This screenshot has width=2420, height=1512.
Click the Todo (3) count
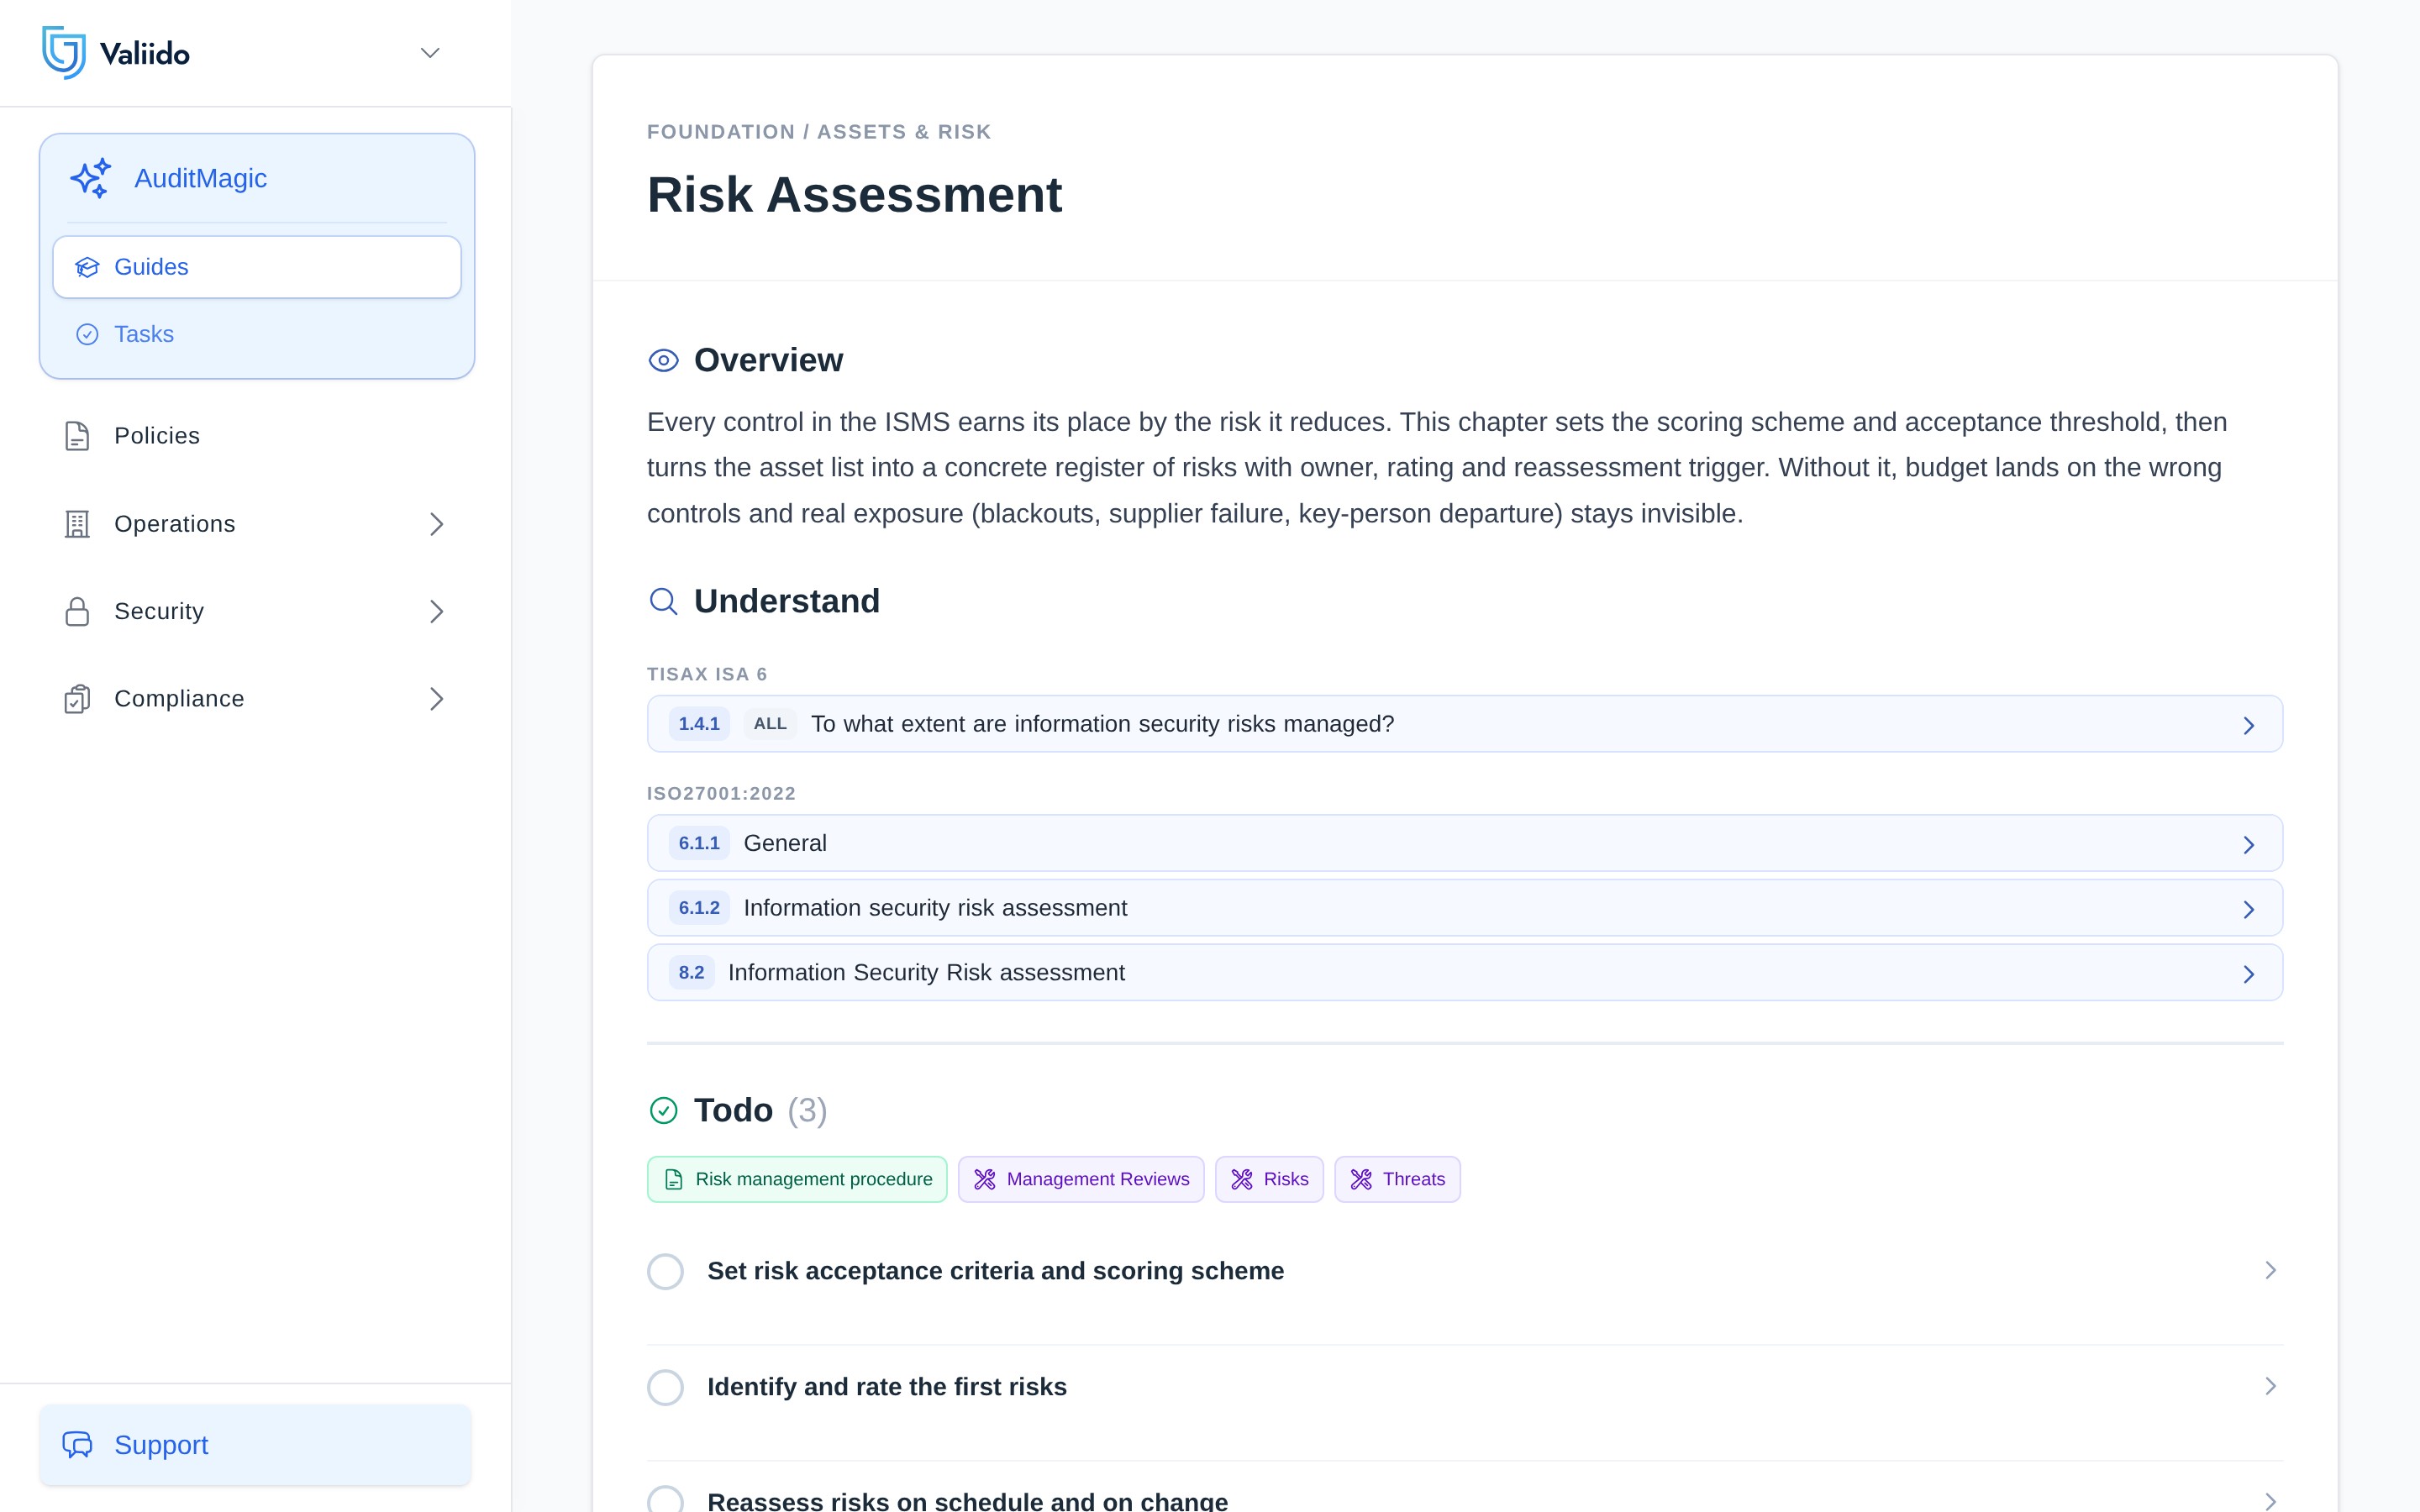pyautogui.click(x=807, y=1110)
